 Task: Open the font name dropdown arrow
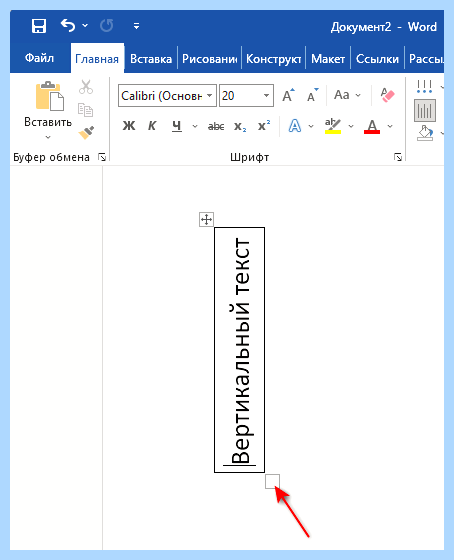210,96
